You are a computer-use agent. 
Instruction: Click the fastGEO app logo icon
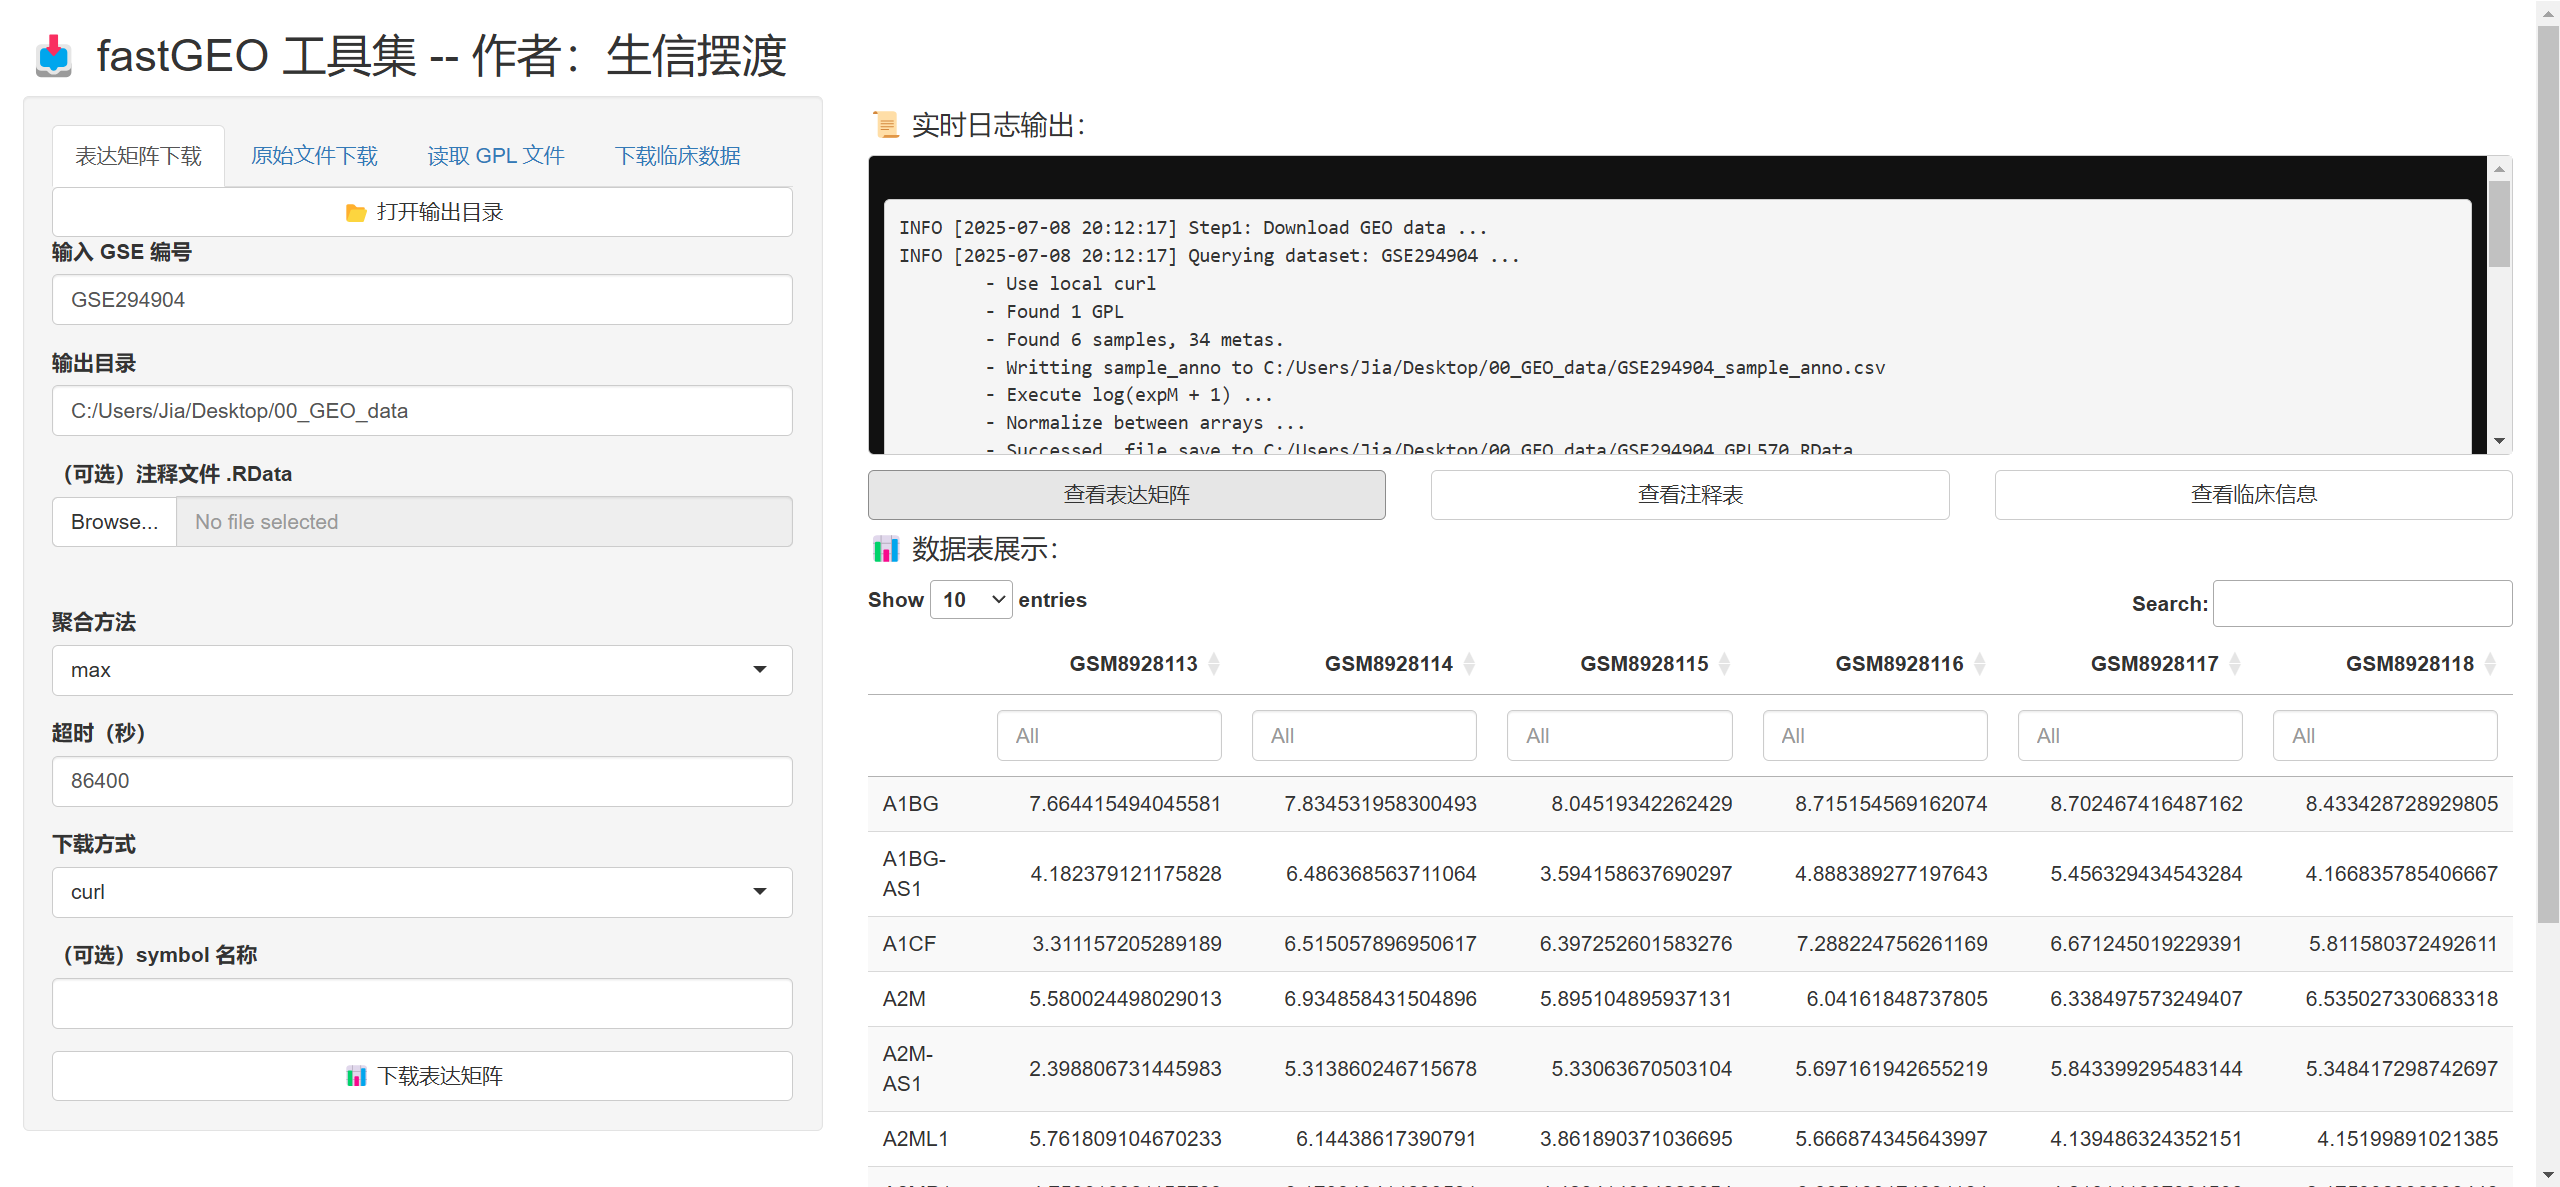pyautogui.click(x=54, y=56)
